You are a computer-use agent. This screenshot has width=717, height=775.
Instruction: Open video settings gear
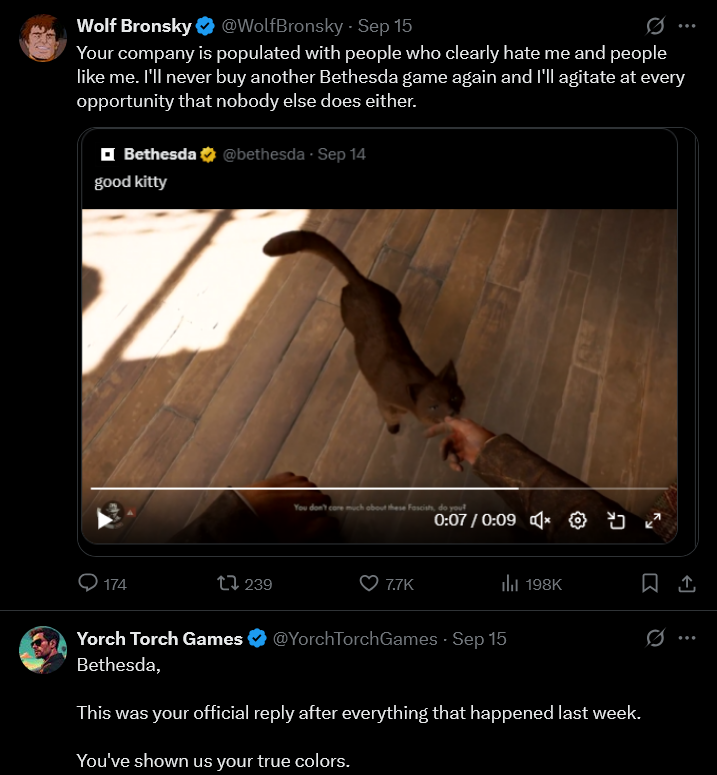tap(577, 520)
